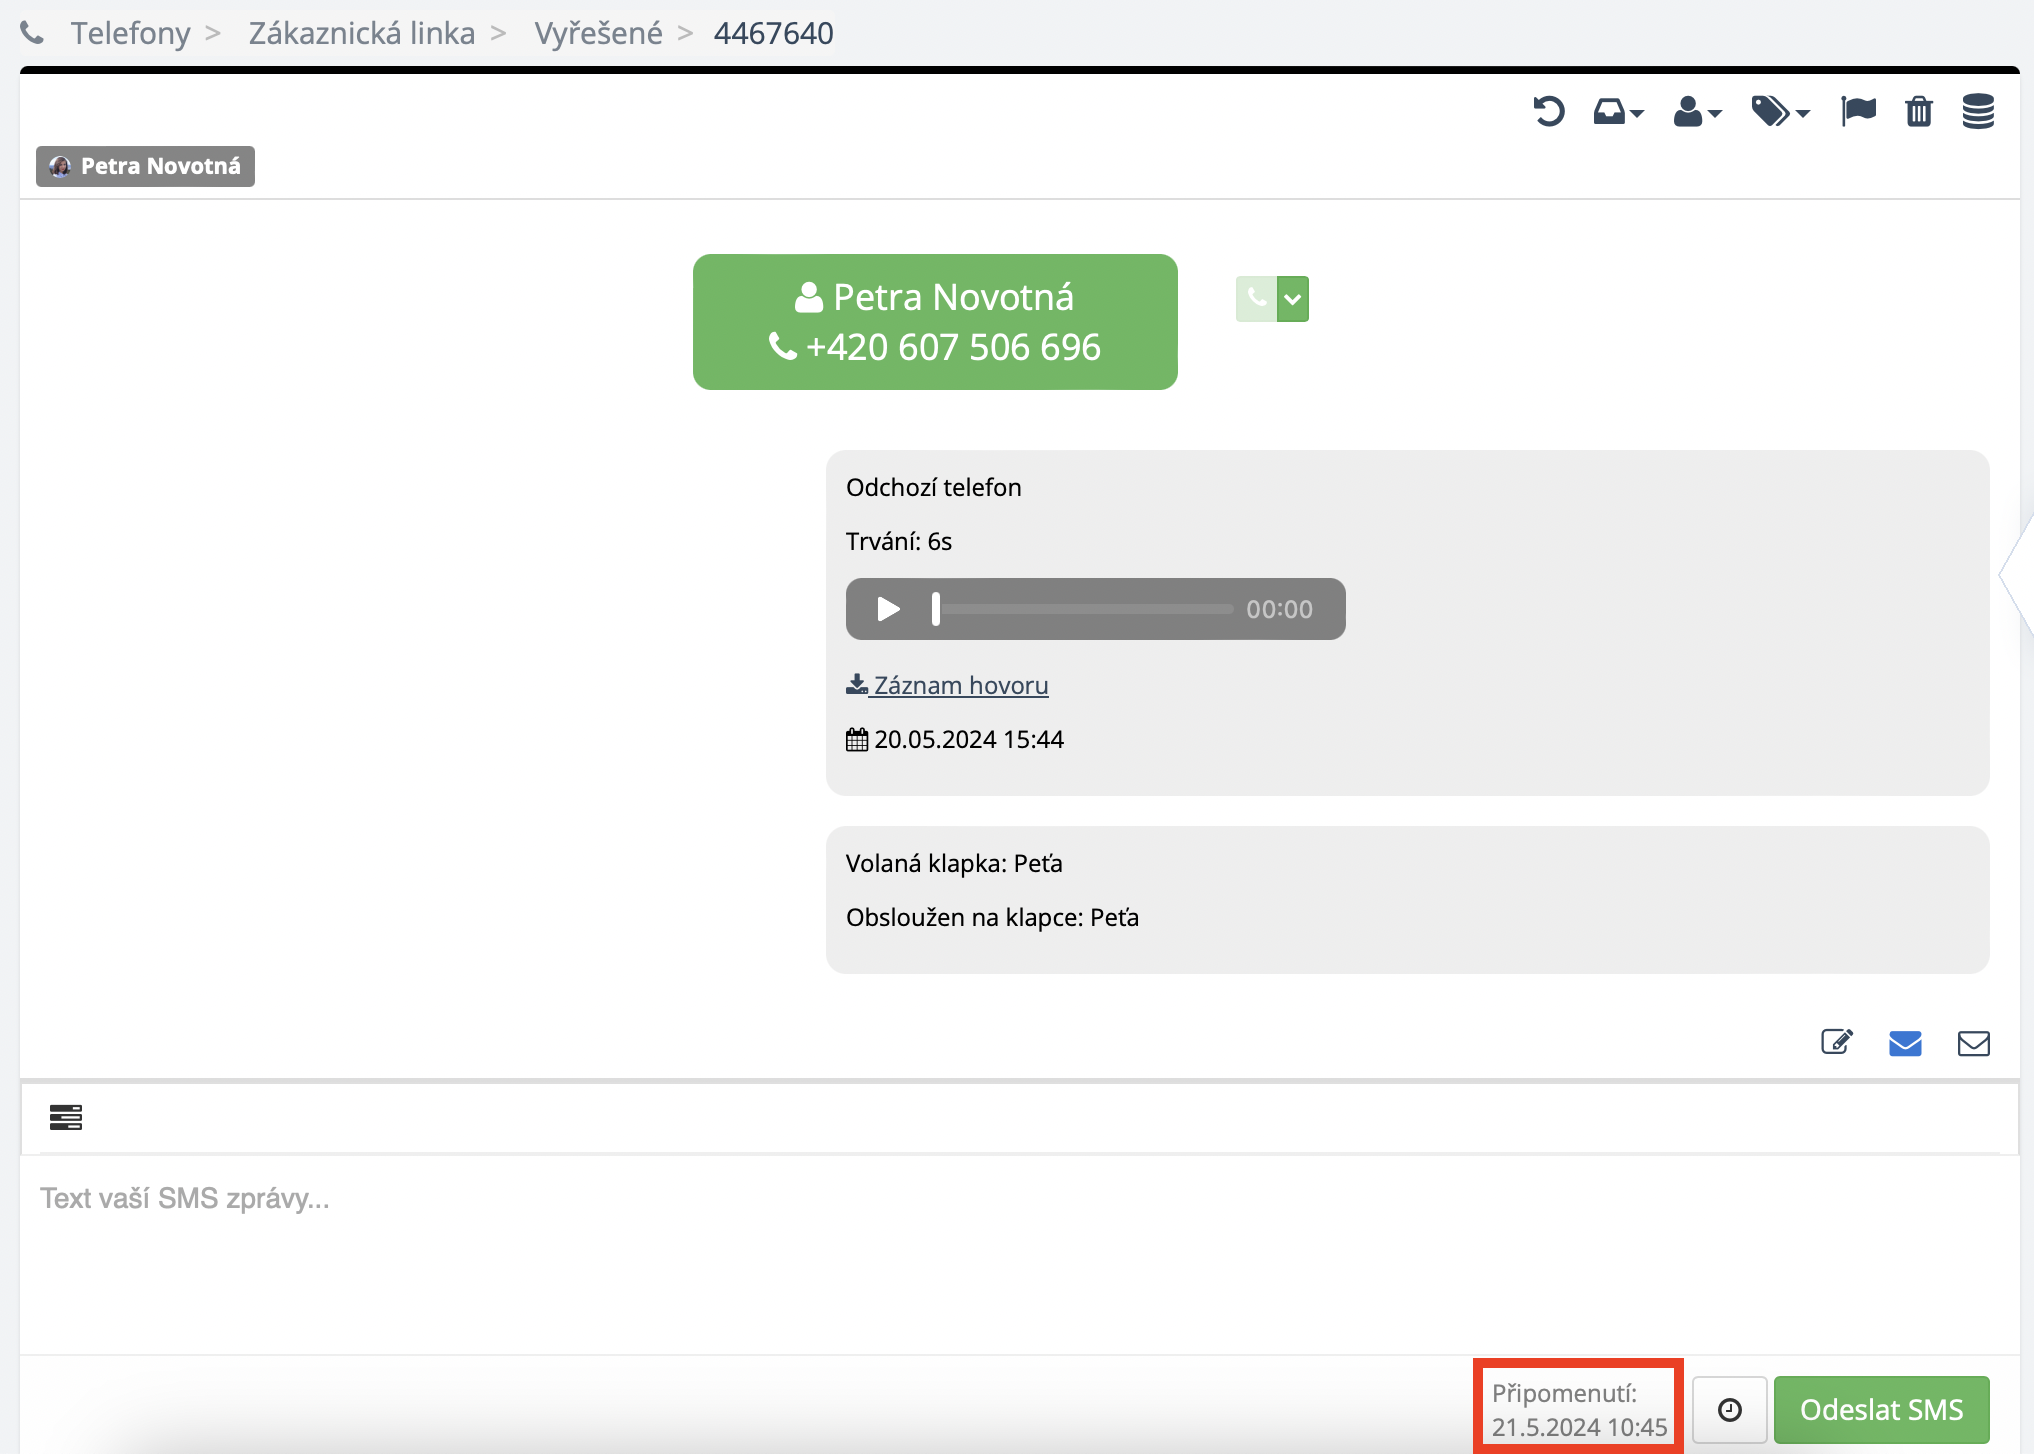Click the undo/reopen arrow icon
The image size is (2034, 1454).
pyautogui.click(x=1548, y=111)
